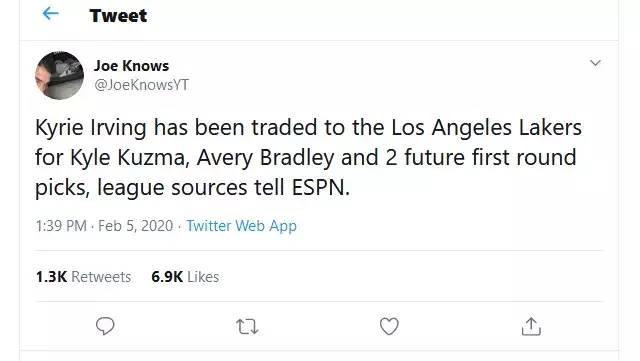The width and height of the screenshot is (640, 361).
Task: Click the Joe Knows display name
Action: [x=131, y=65]
